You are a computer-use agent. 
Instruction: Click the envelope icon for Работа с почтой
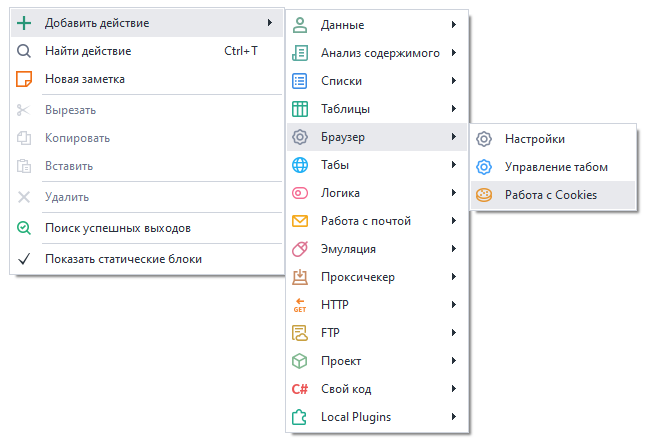[299, 221]
